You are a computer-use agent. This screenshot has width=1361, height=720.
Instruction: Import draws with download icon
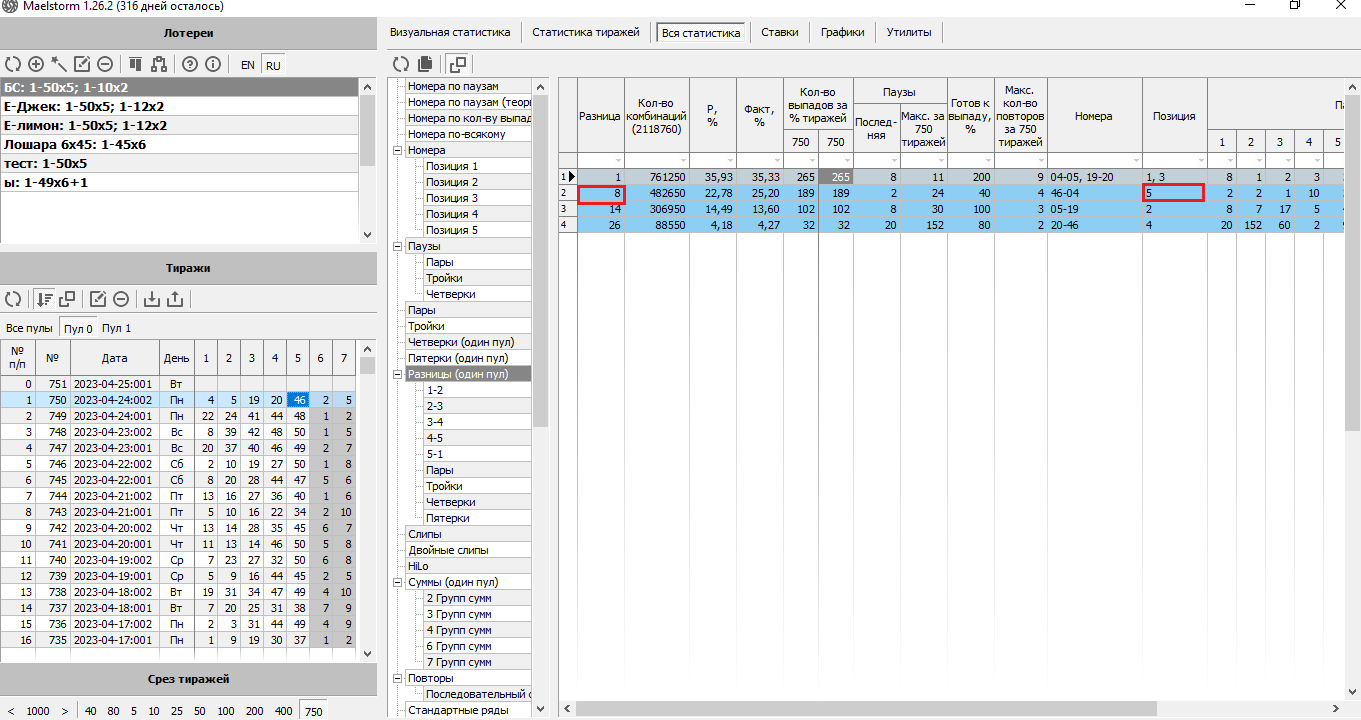tap(152, 298)
